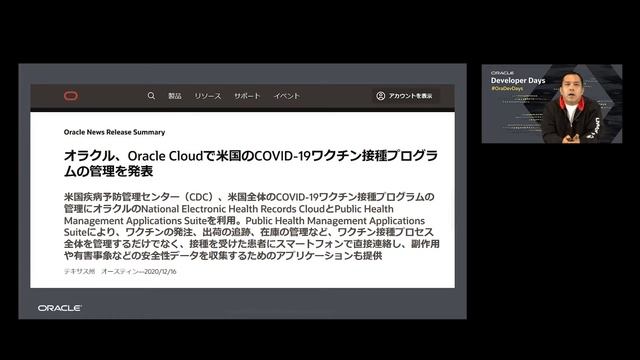The width and height of the screenshot is (640, 360).
Task: Select the presenter webcam thumbnail
Action: click(552, 104)
